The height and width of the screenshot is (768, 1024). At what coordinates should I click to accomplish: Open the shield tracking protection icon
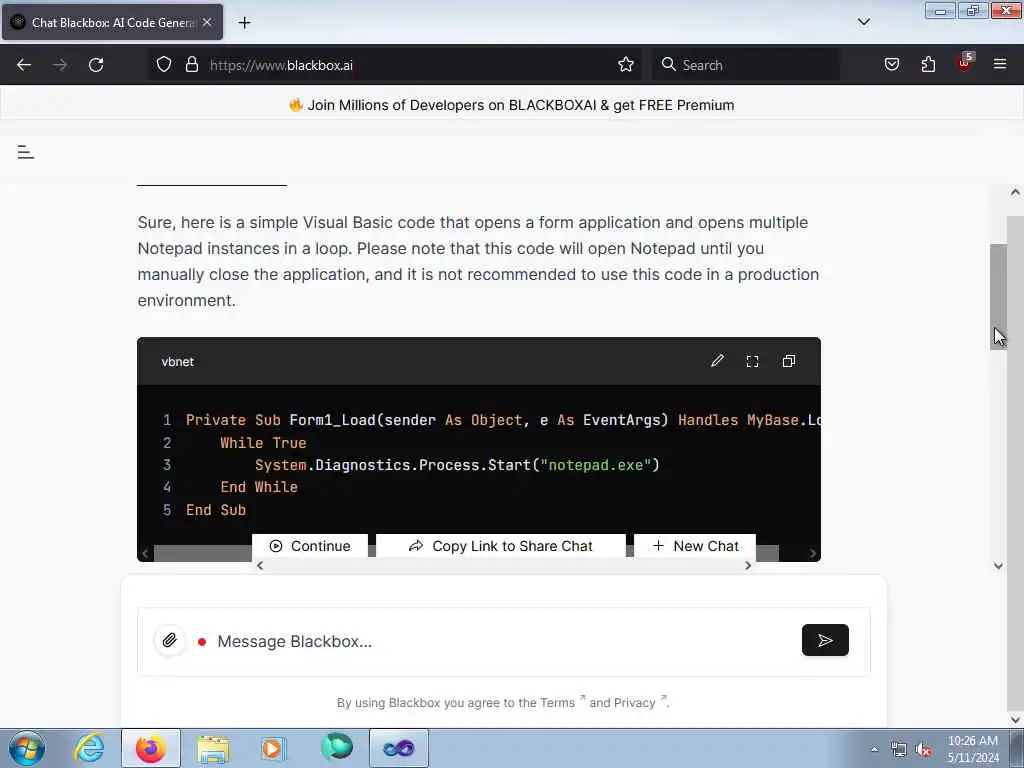pos(164,64)
